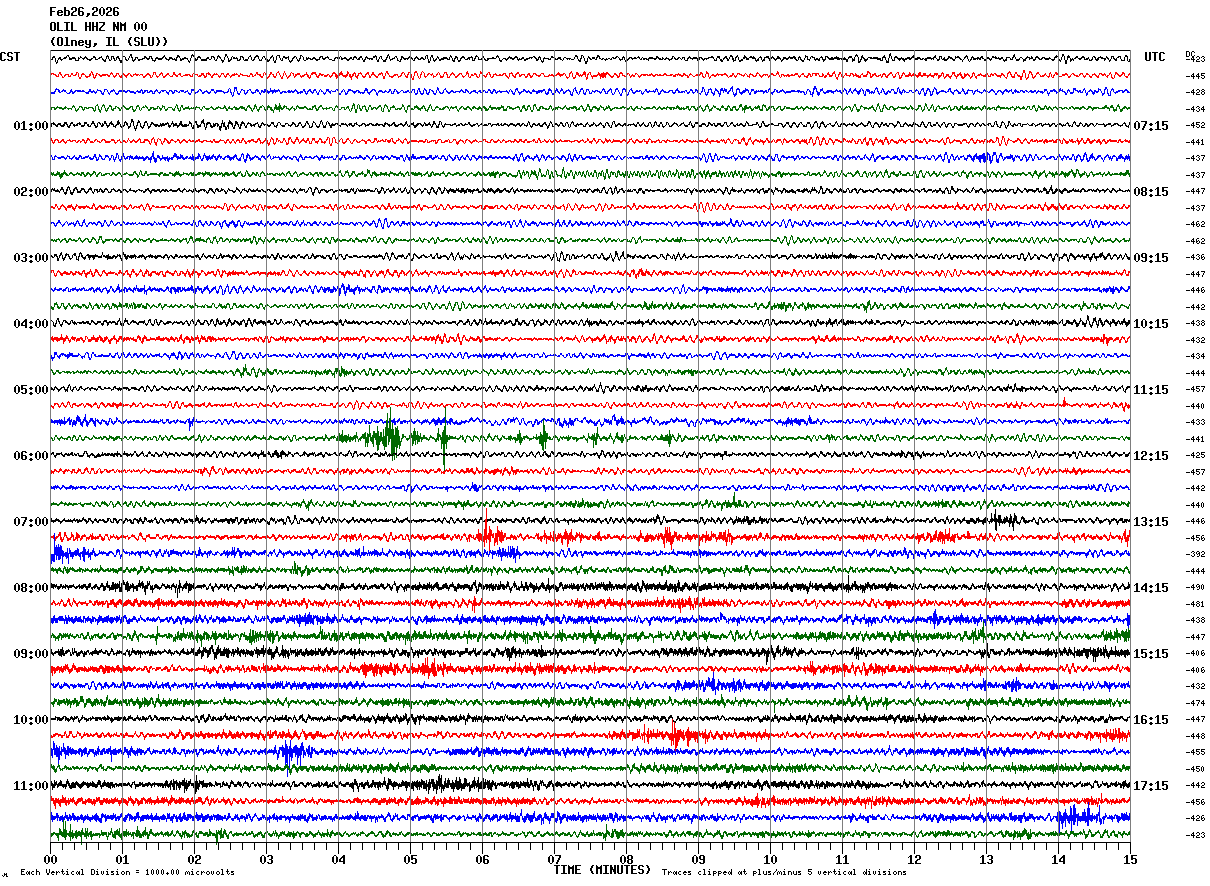Screen dimensions: 1210x886
Task: Click the 11:00 CST time label
Action: point(31,786)
